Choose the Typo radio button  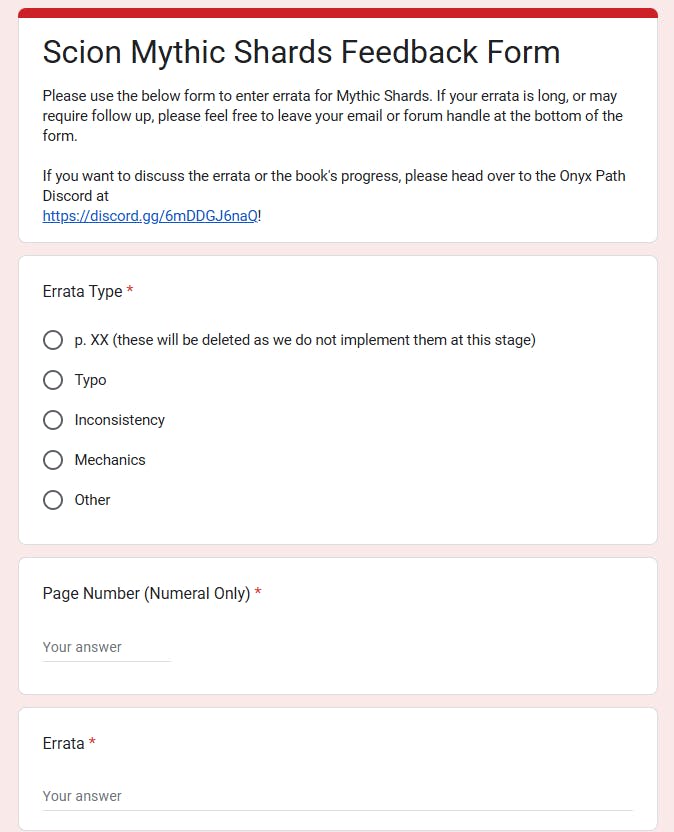coord(53,380)
